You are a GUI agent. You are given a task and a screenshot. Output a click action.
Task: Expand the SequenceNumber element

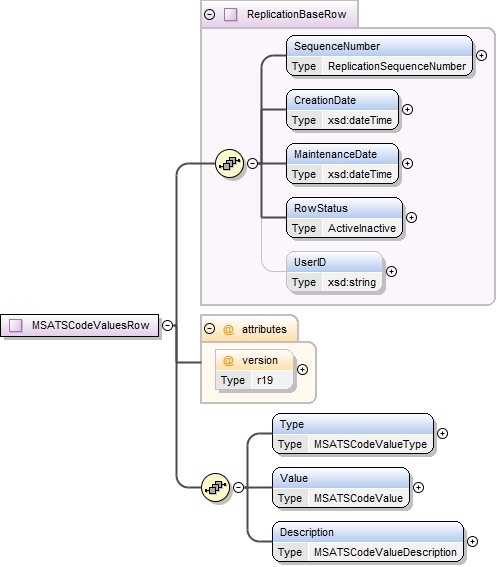coord(481,55)
